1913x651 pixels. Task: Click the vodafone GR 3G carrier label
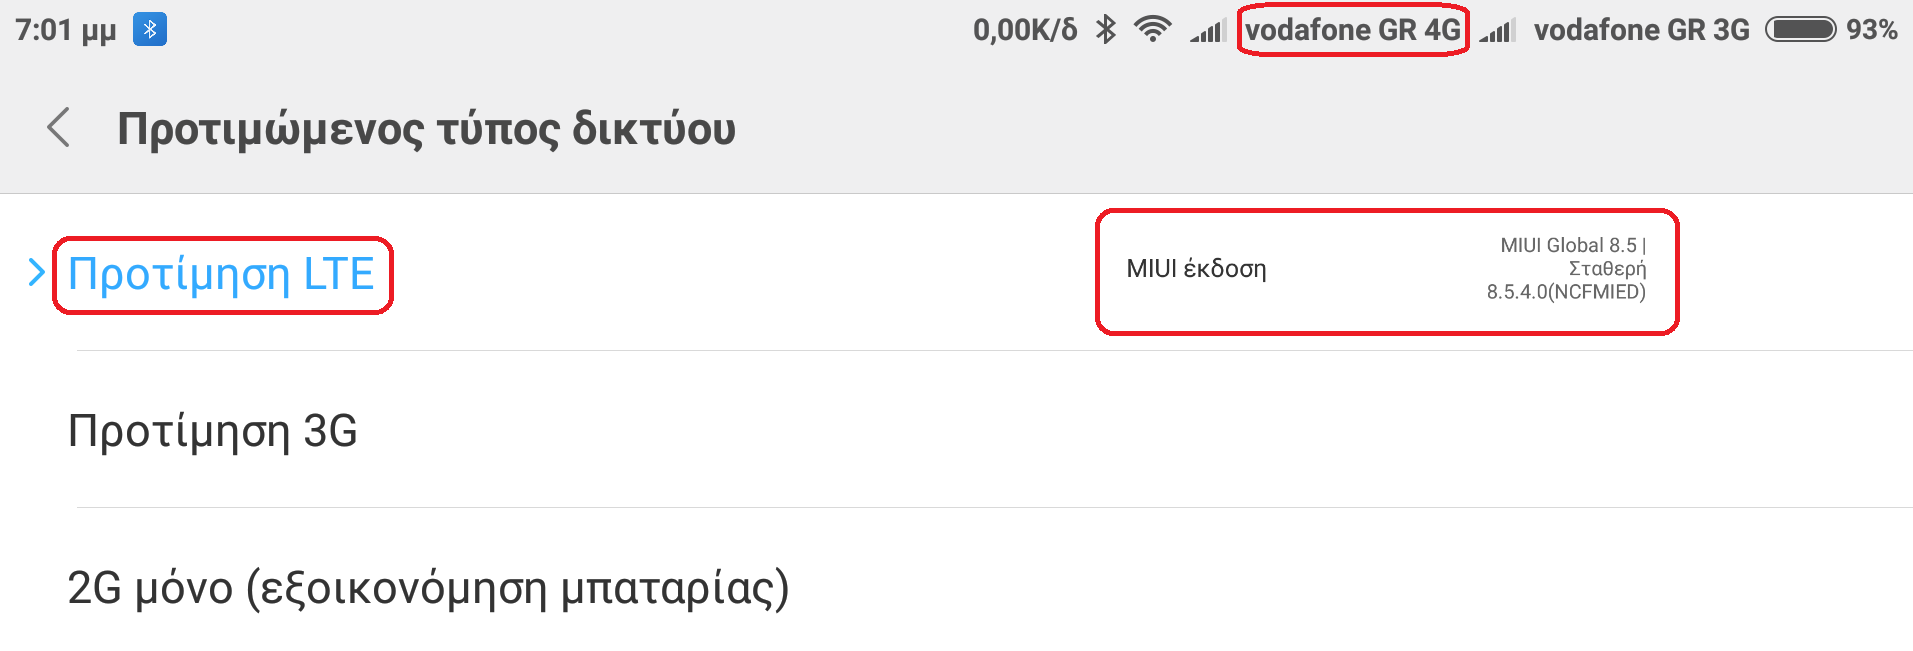[x=1641, y=30]
